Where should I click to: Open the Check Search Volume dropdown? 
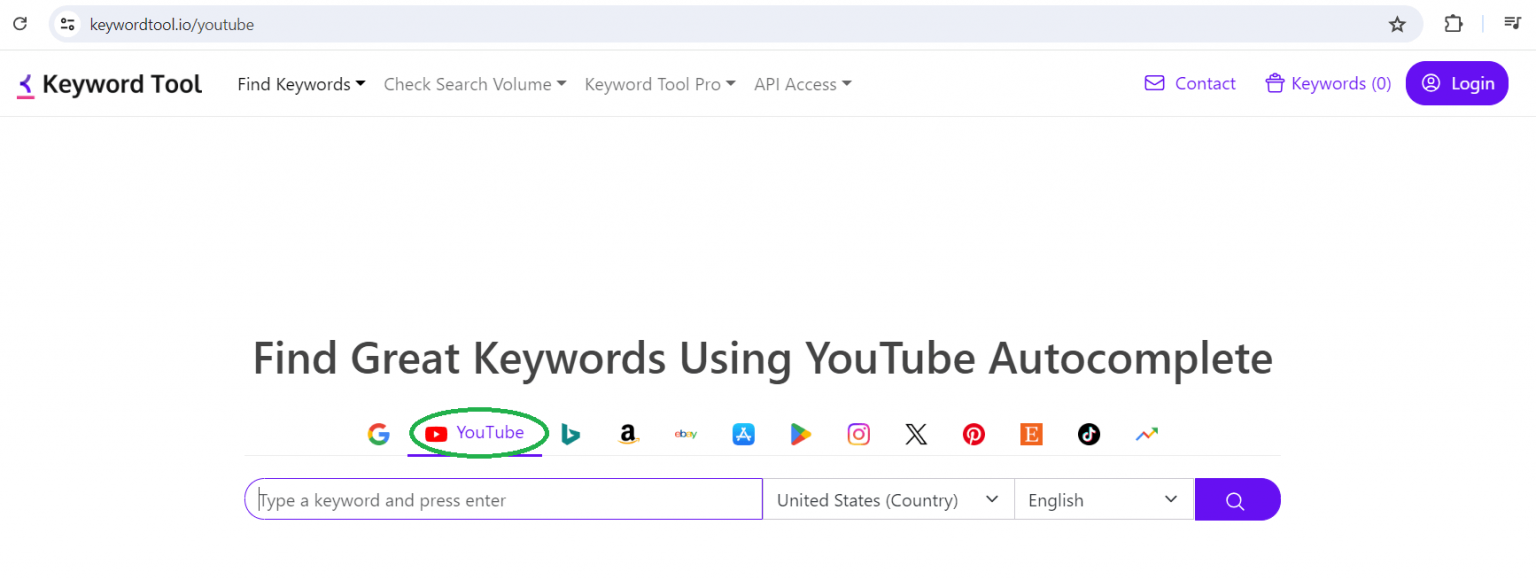point(475,84)
